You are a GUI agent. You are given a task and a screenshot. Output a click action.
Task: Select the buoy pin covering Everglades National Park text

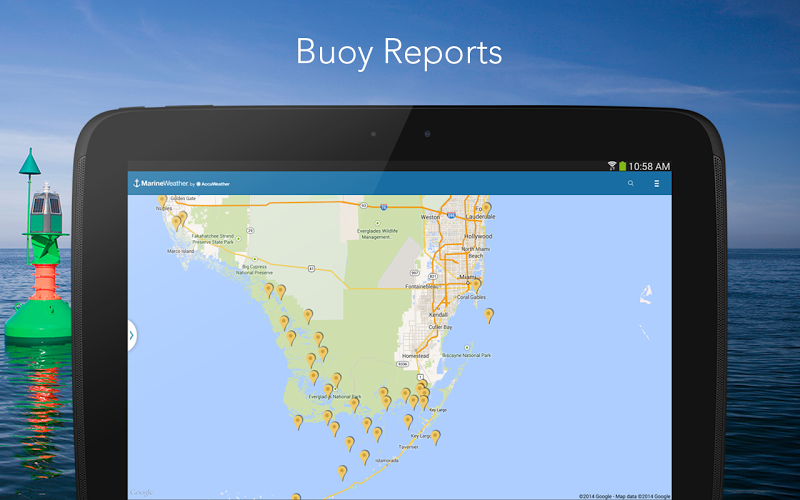click(x=328, y=390)
